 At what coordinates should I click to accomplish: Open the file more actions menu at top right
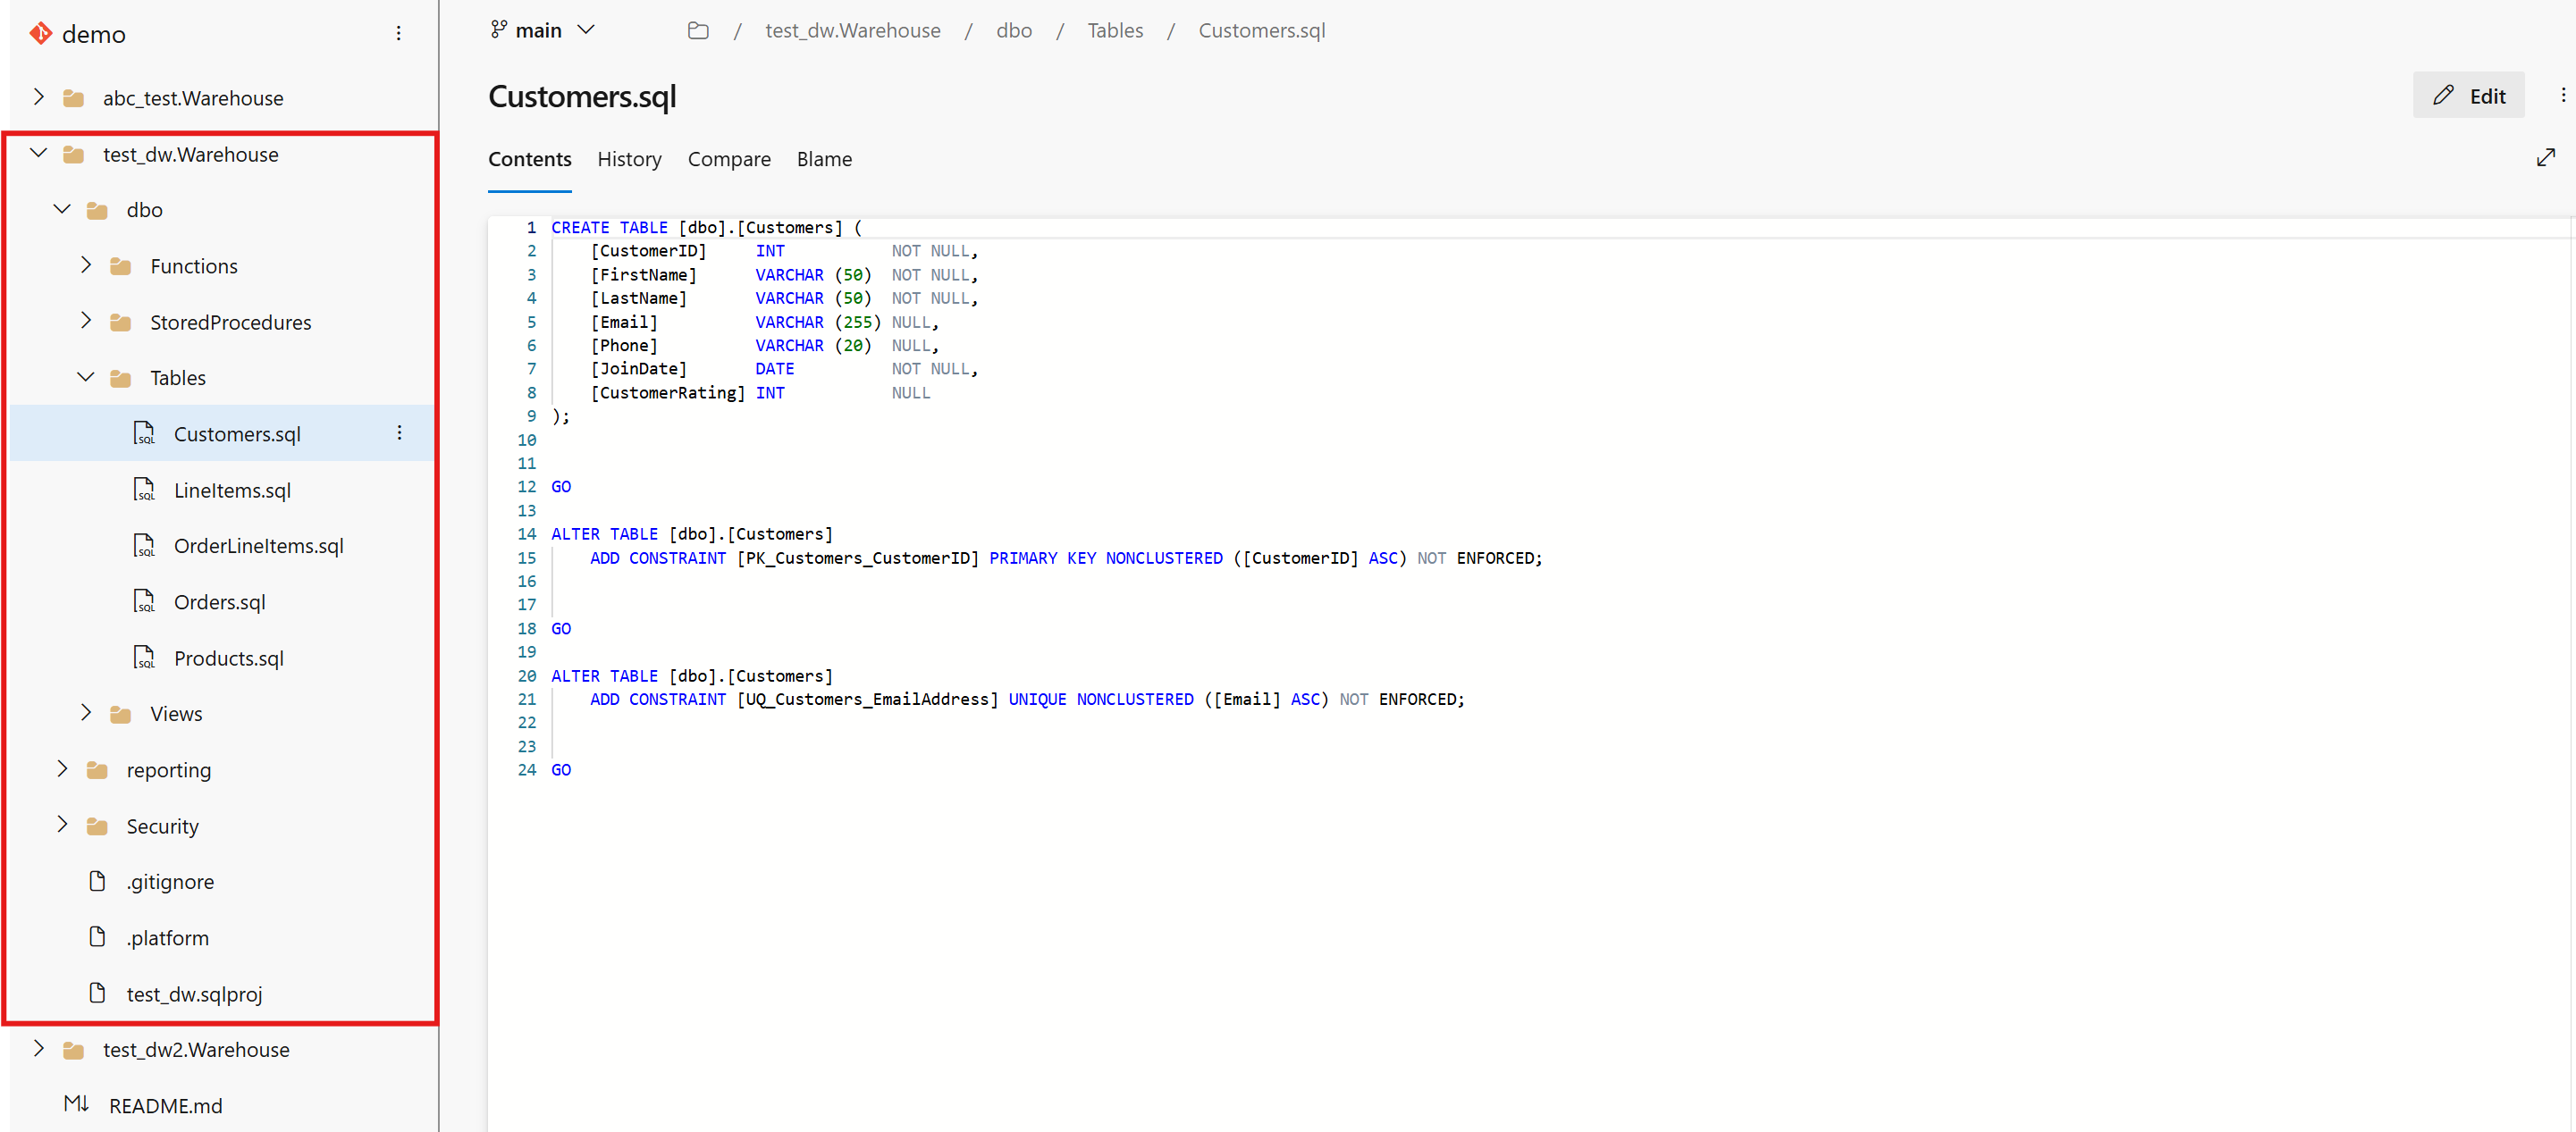(x=2563, y=95)
